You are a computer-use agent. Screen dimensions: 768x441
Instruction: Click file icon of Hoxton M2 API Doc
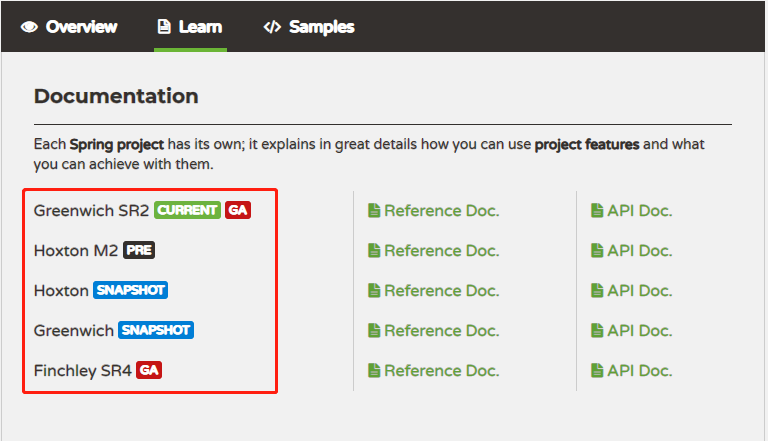pyautogui.click(x=597, y=250)
